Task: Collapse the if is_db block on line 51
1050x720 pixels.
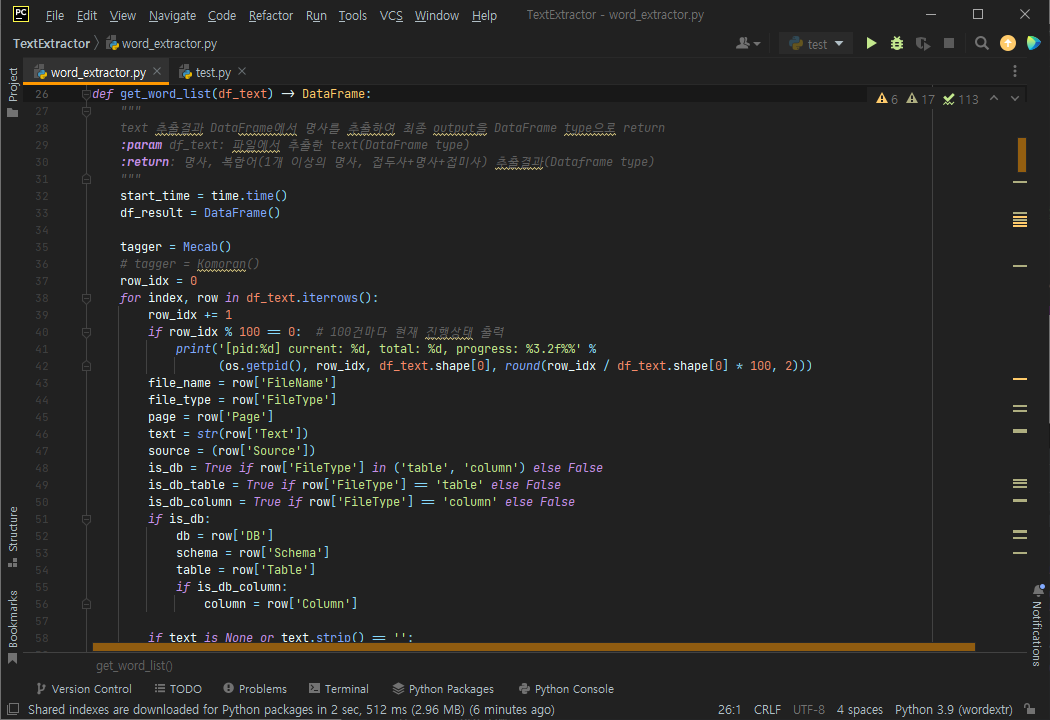Action: point(86,519)
